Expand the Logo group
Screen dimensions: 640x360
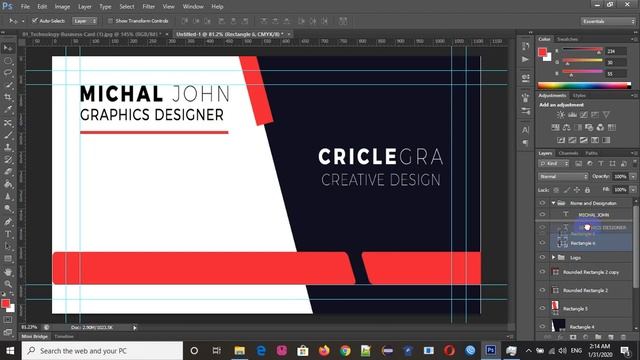point(553,258)
